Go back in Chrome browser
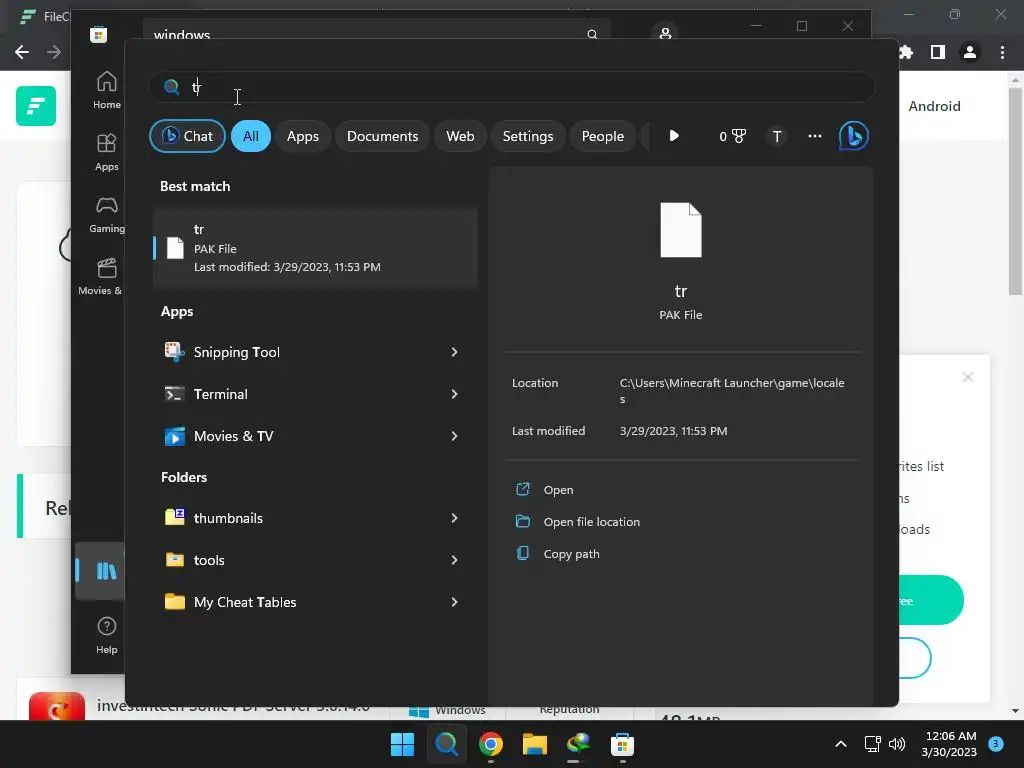The height and width of the screenshot is (768, 1024). click(x=22, y=52)
